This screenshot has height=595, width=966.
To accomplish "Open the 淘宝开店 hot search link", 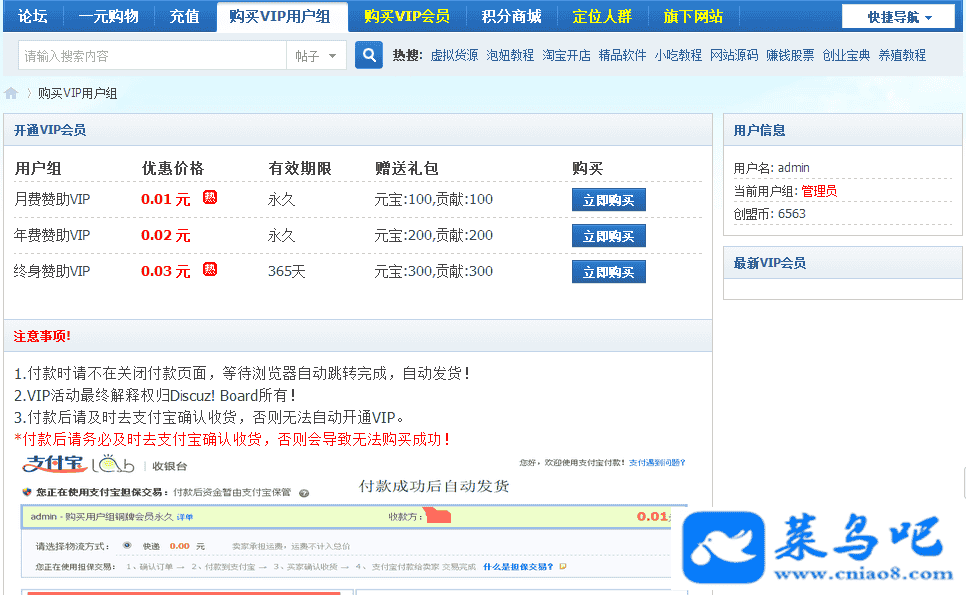I will (566, 56).
